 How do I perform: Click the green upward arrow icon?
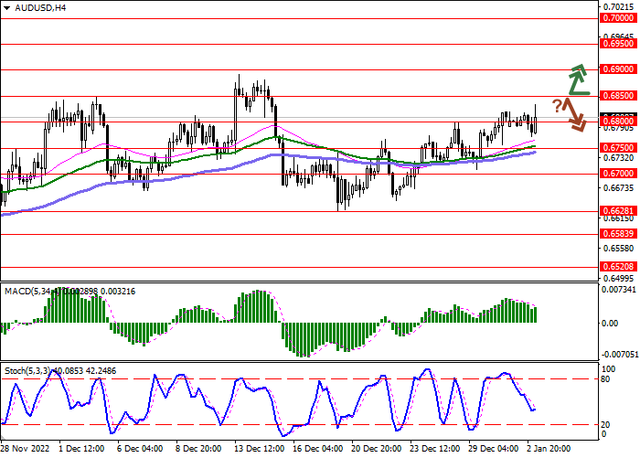tap(578, 76)
